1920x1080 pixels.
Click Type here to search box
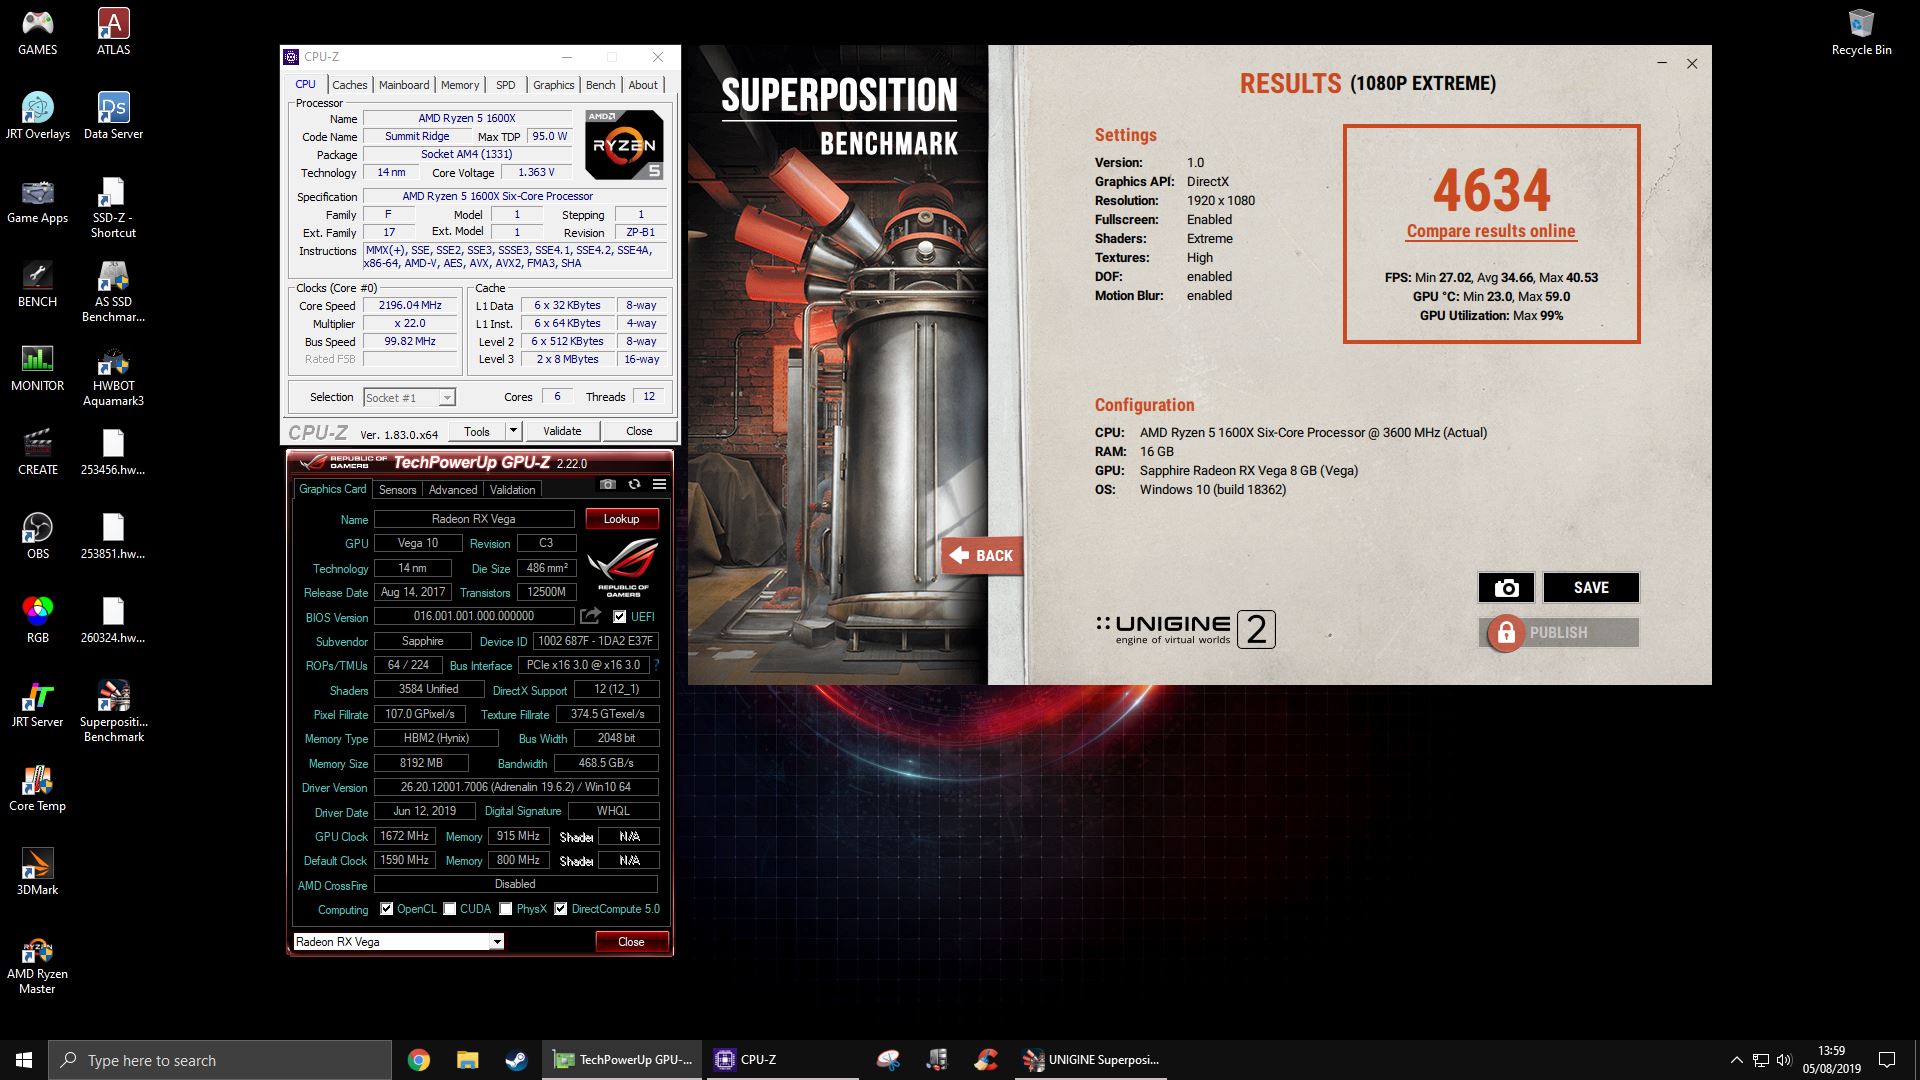coord(220,1060)
